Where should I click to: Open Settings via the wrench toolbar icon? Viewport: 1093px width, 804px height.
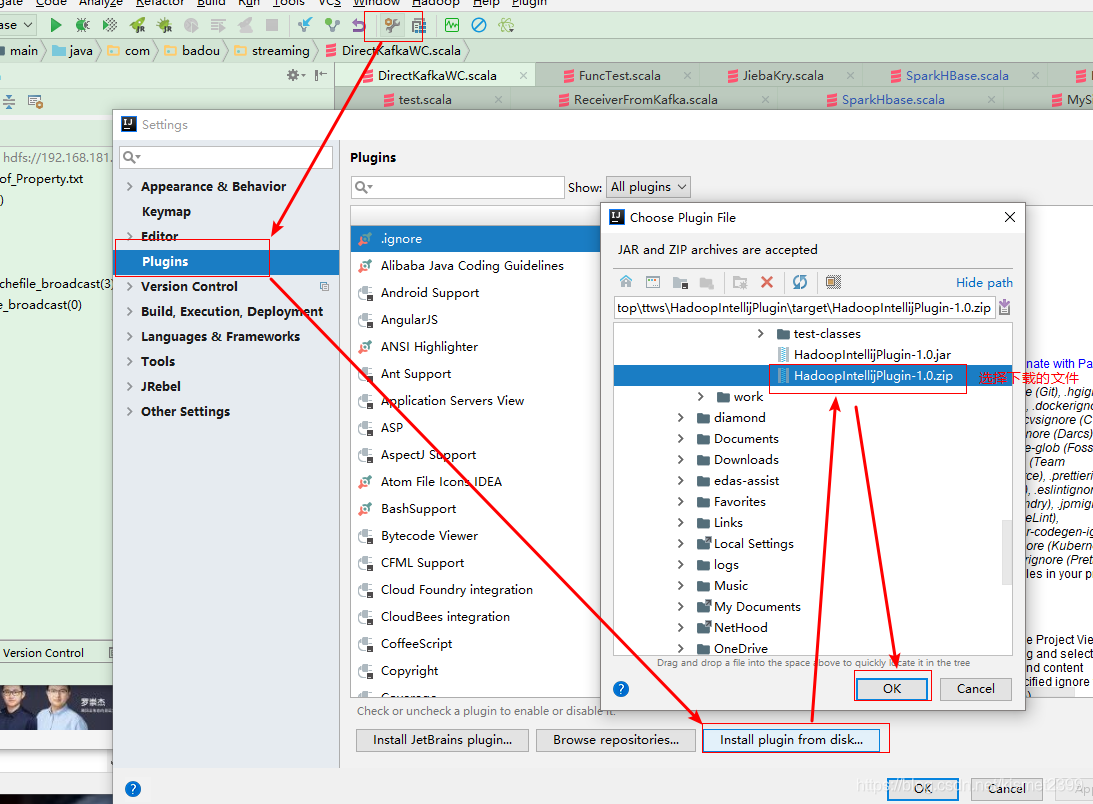[x=392, y=26]
